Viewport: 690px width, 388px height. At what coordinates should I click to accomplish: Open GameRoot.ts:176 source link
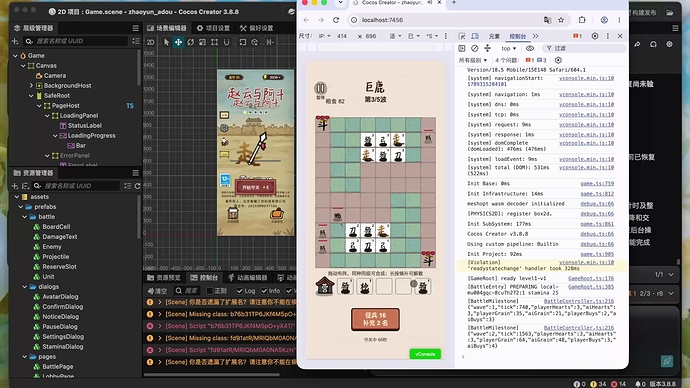591,278
